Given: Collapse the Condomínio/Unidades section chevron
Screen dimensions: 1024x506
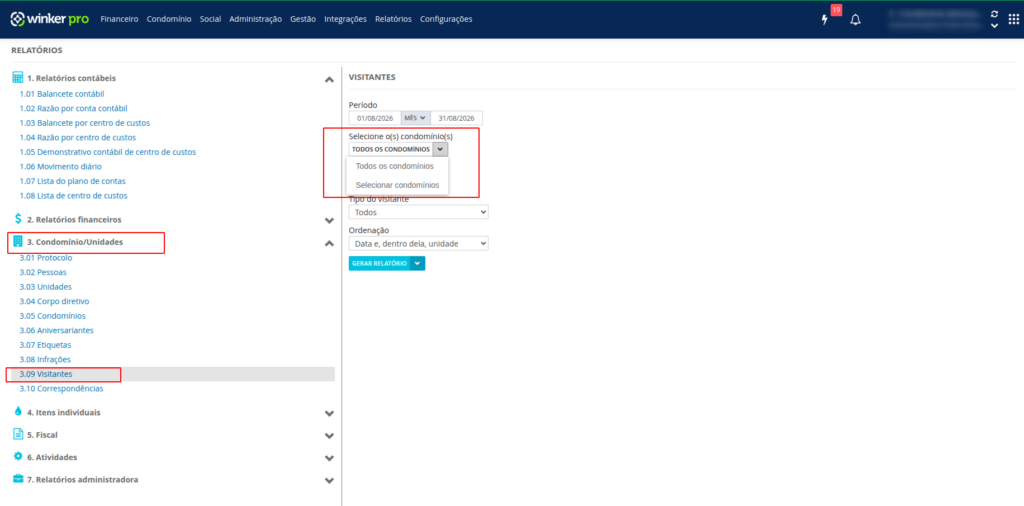Looking at the screenshot, I should tap(329, 244).
